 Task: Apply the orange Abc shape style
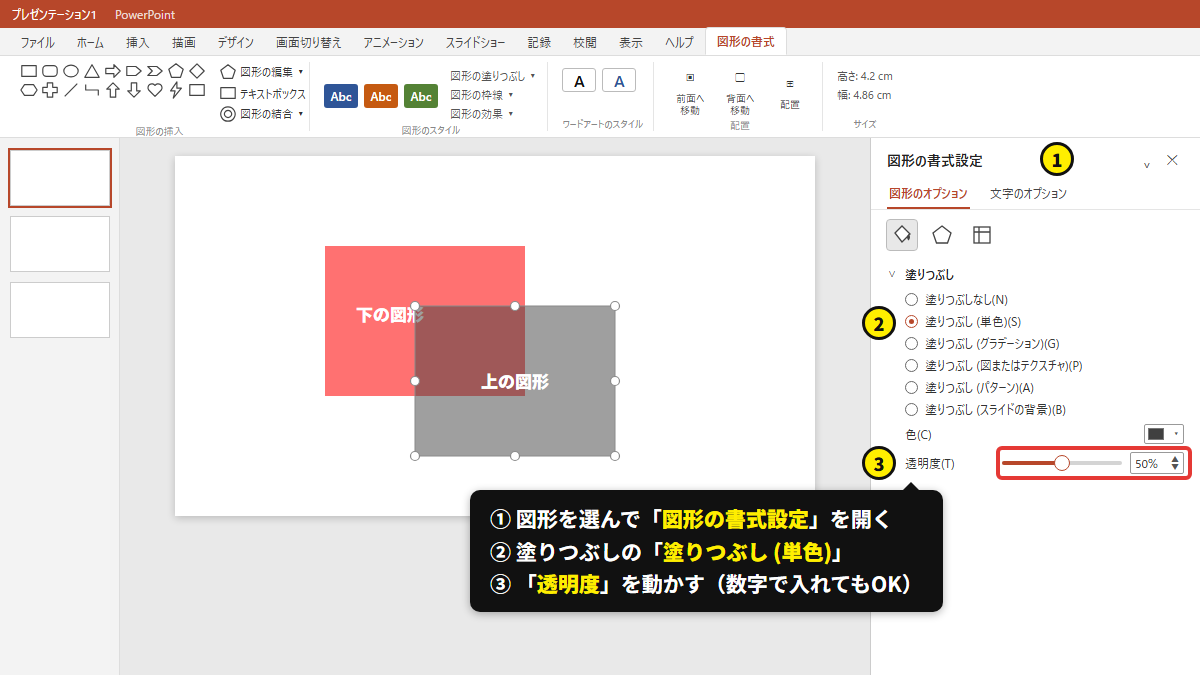pos(381,96)
